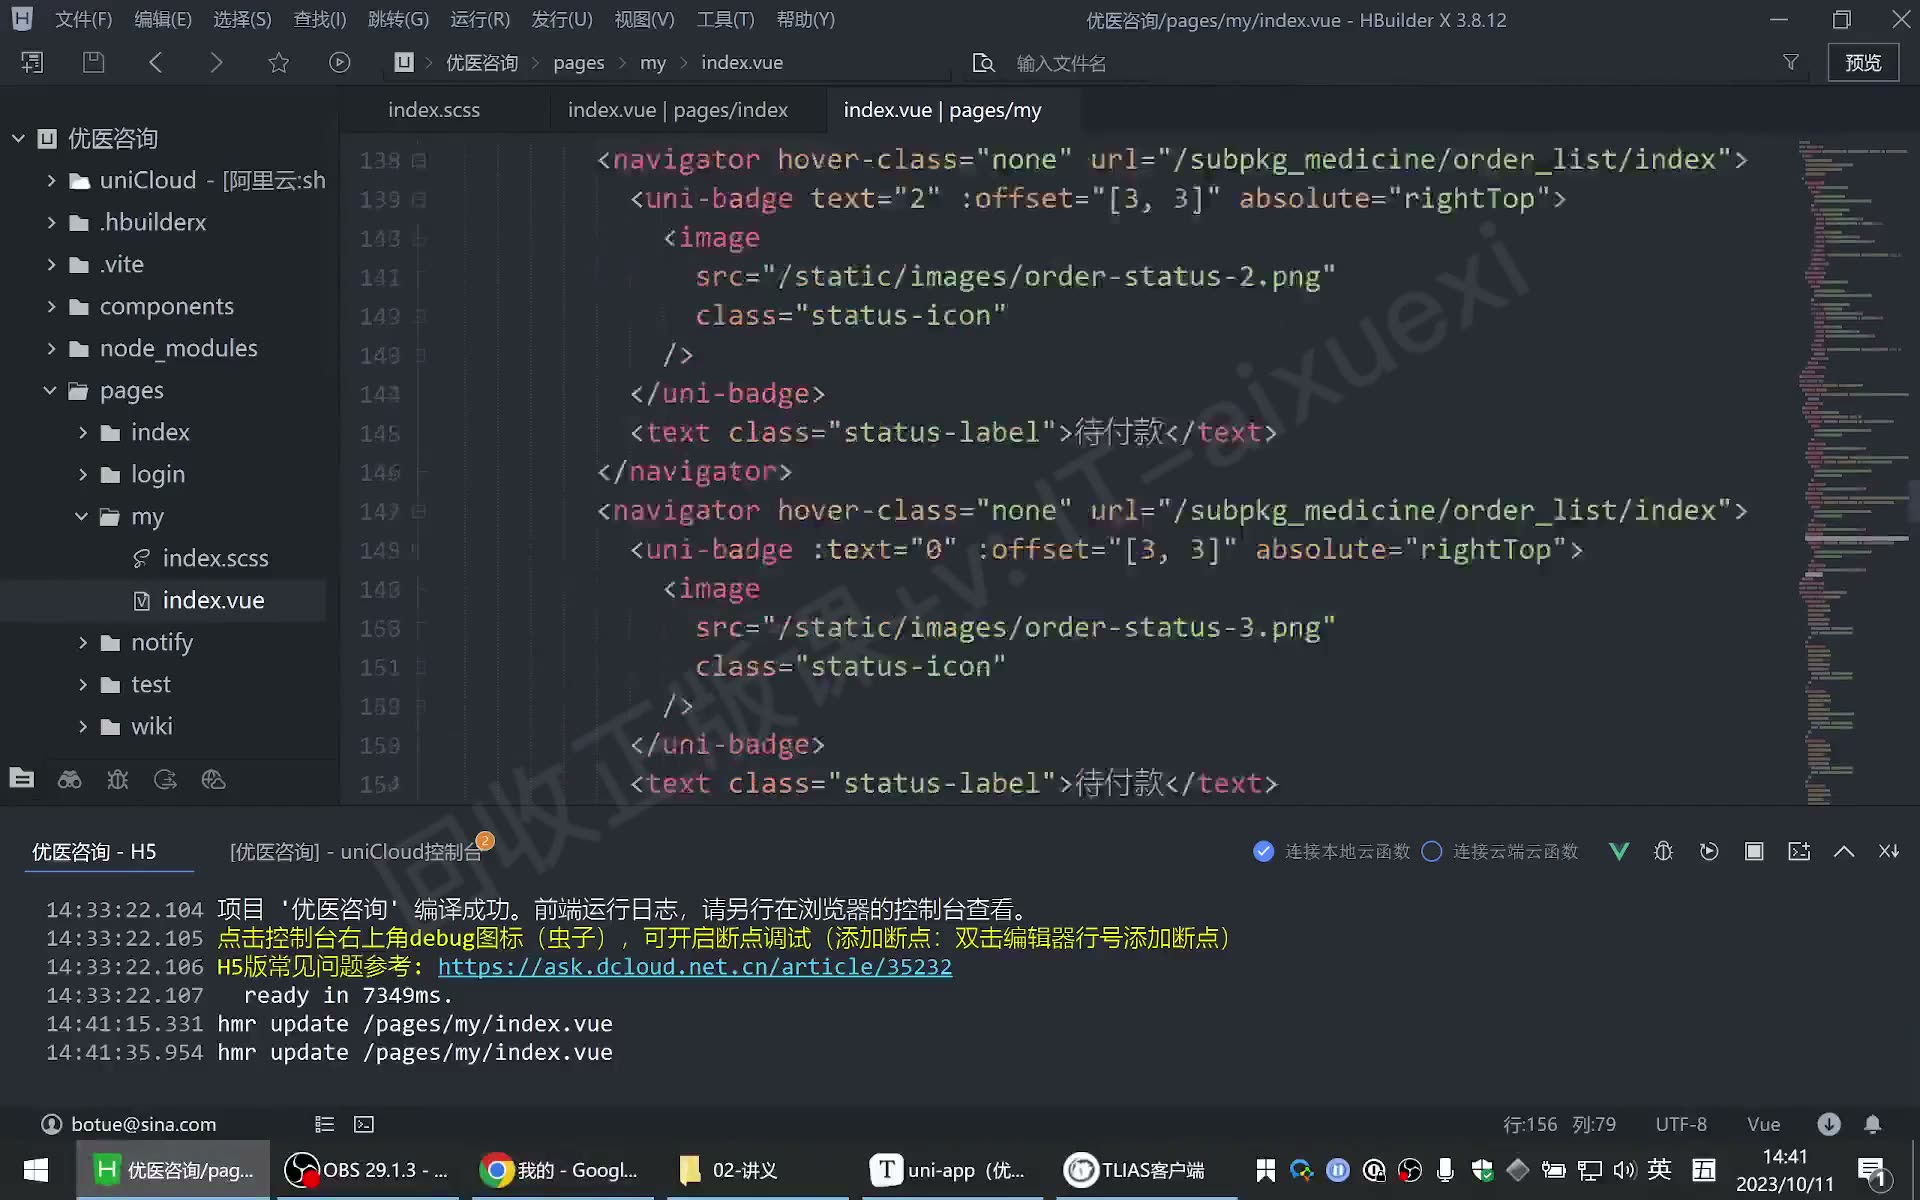
Task: Click the botue@sina.com account
Action: click(143, 1124)
